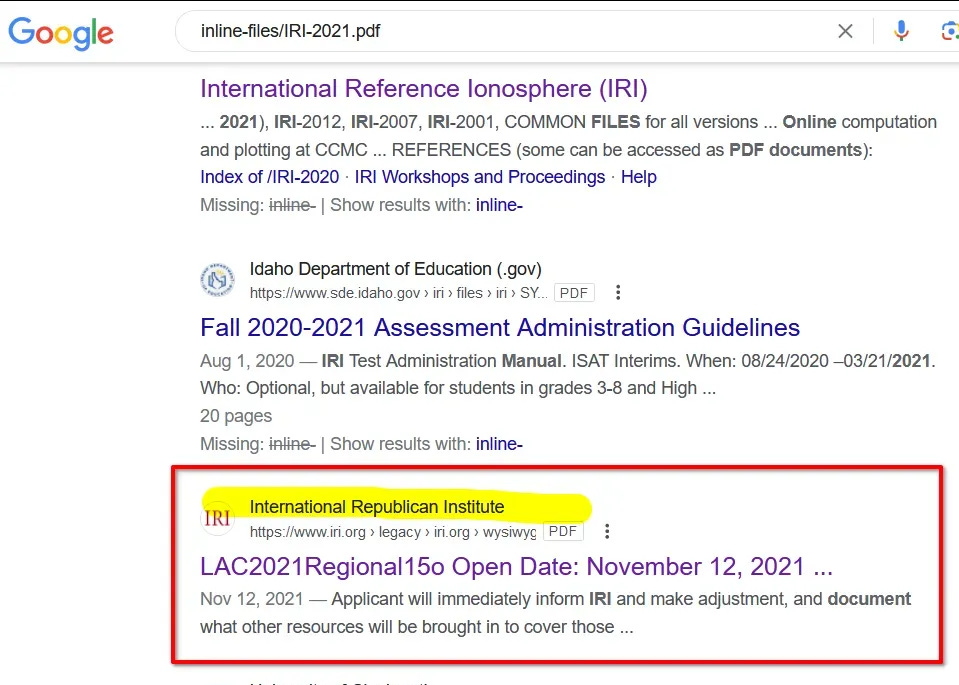This screenshot has height=685, width=959.
Task: Open Fall 2020-2021 Assessment Administration Guidelines
Action: tap(500, 328)
